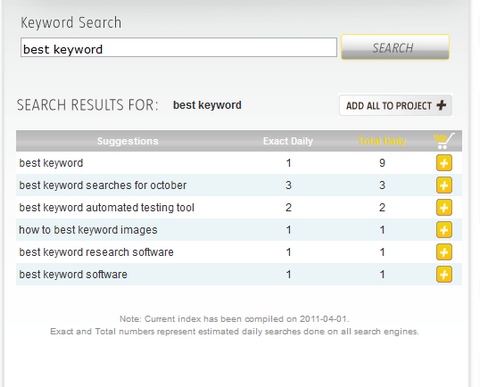The image size is (480, 387).
Task: Select 'best keyword software' suggestion
Action: click(73, 275)
